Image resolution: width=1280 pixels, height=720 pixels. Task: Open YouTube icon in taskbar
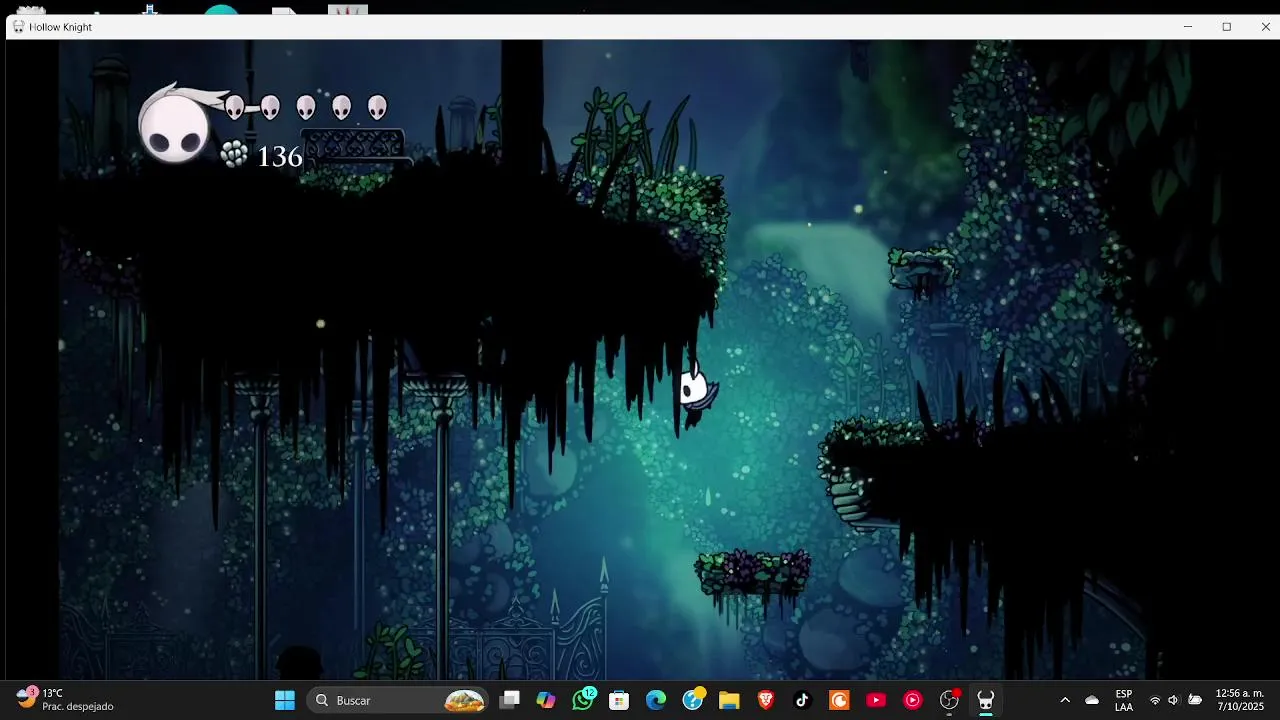click(x=876, y=700)
